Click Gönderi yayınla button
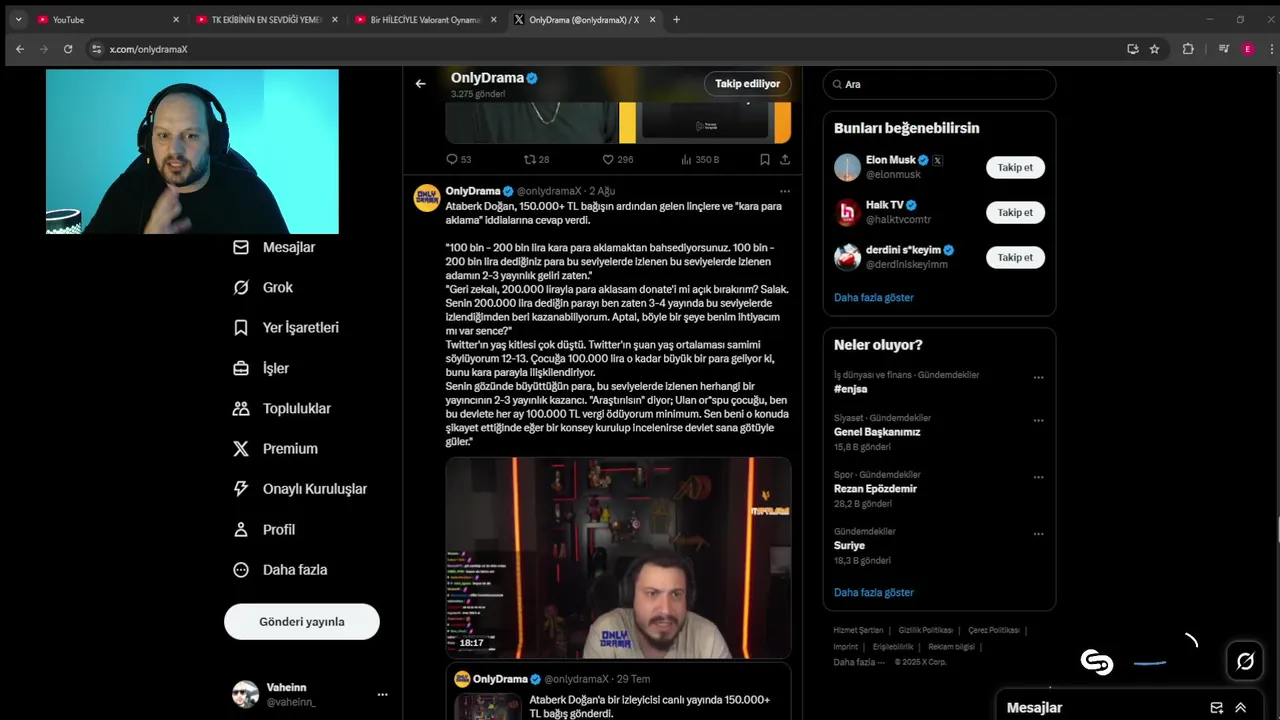This screenshot has height=720, width=1280. 302,621
